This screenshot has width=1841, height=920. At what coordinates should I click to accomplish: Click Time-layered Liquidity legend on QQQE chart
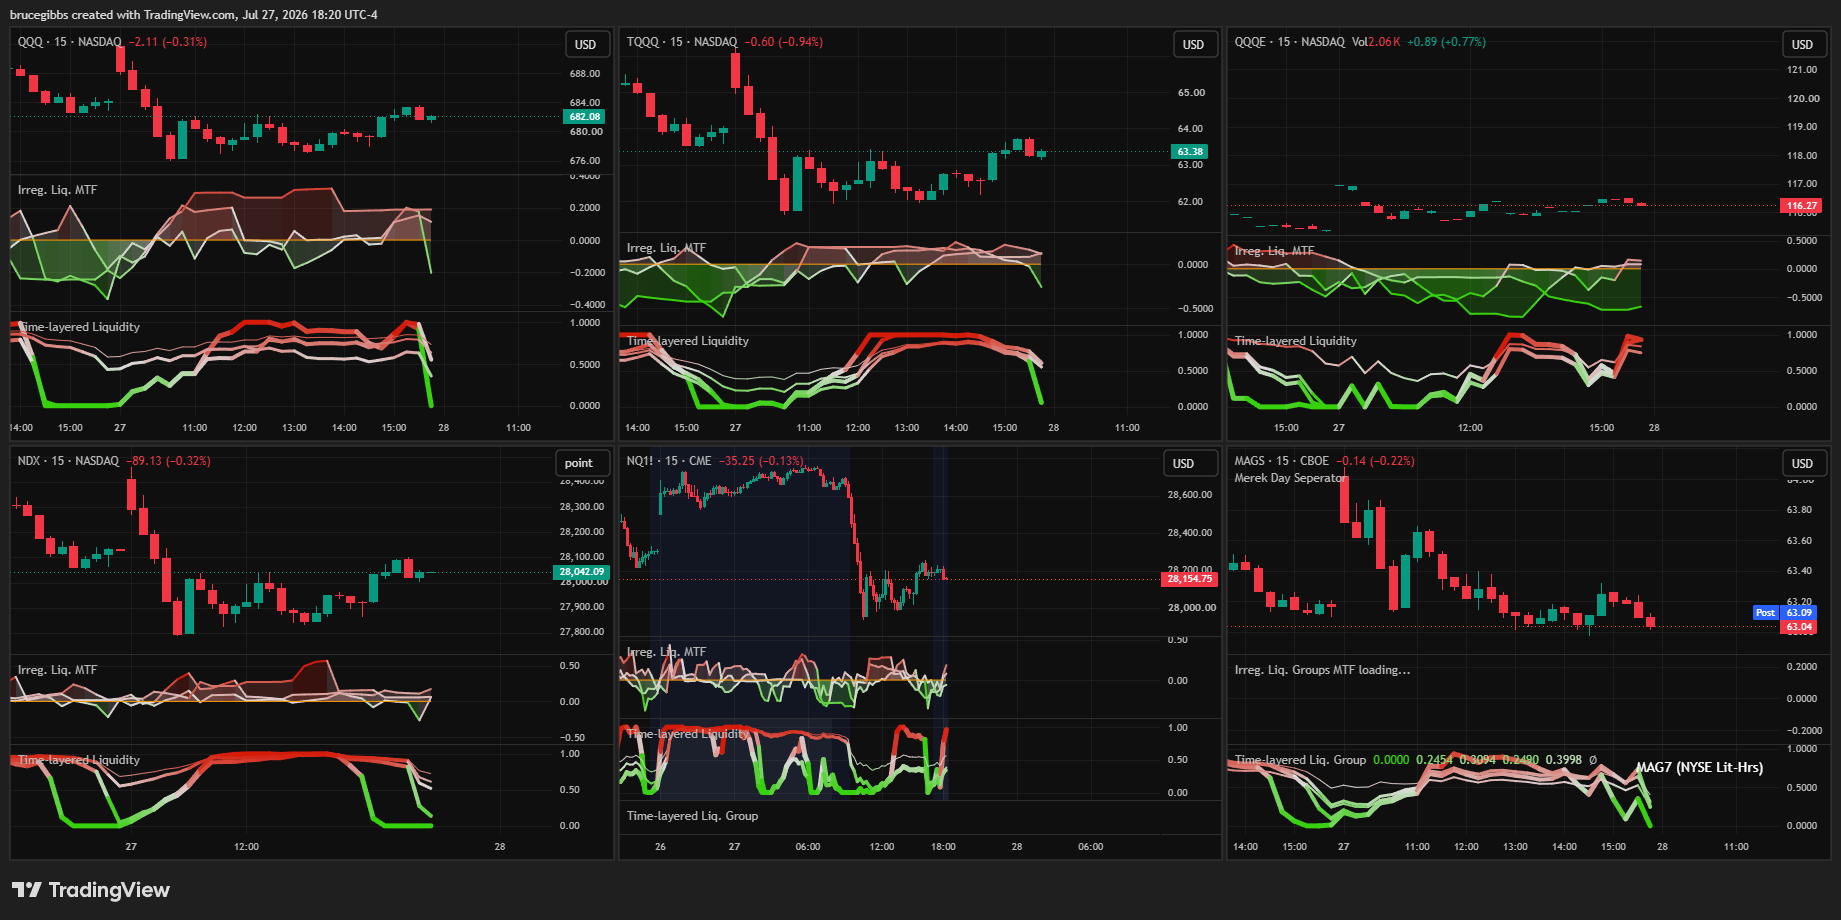[1295, 341]
